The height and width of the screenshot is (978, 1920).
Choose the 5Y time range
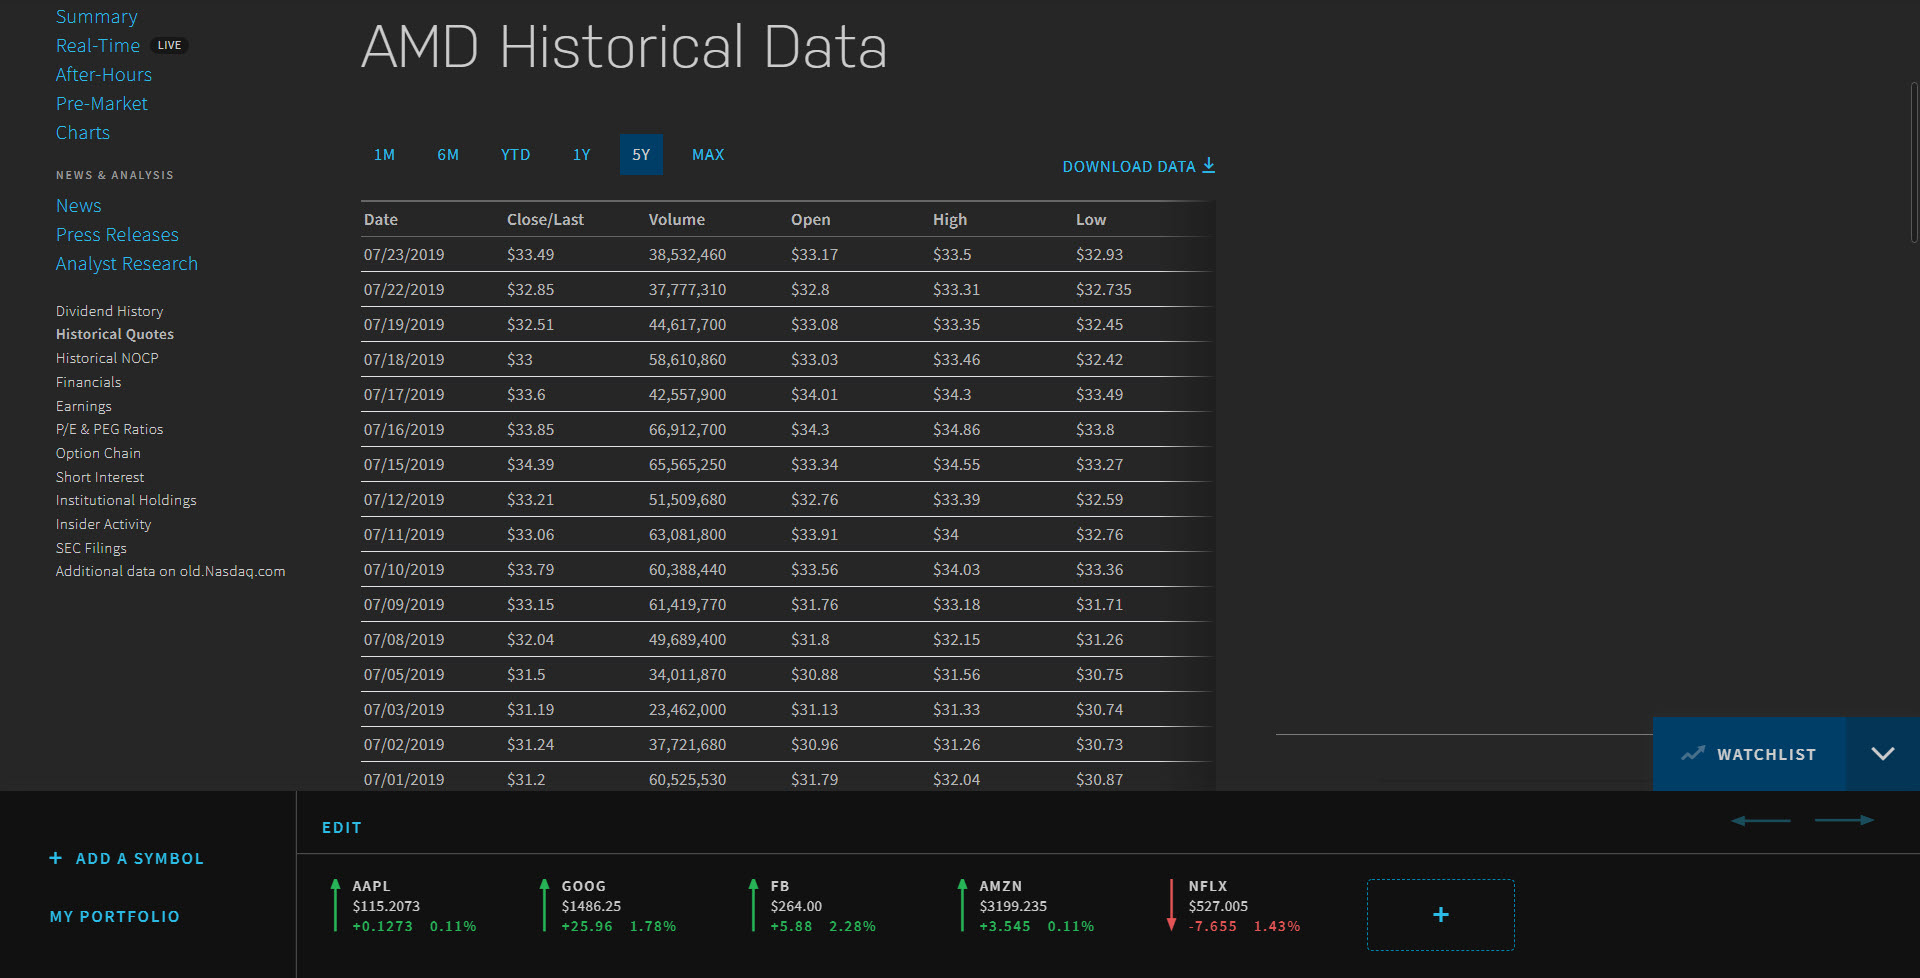641,155
